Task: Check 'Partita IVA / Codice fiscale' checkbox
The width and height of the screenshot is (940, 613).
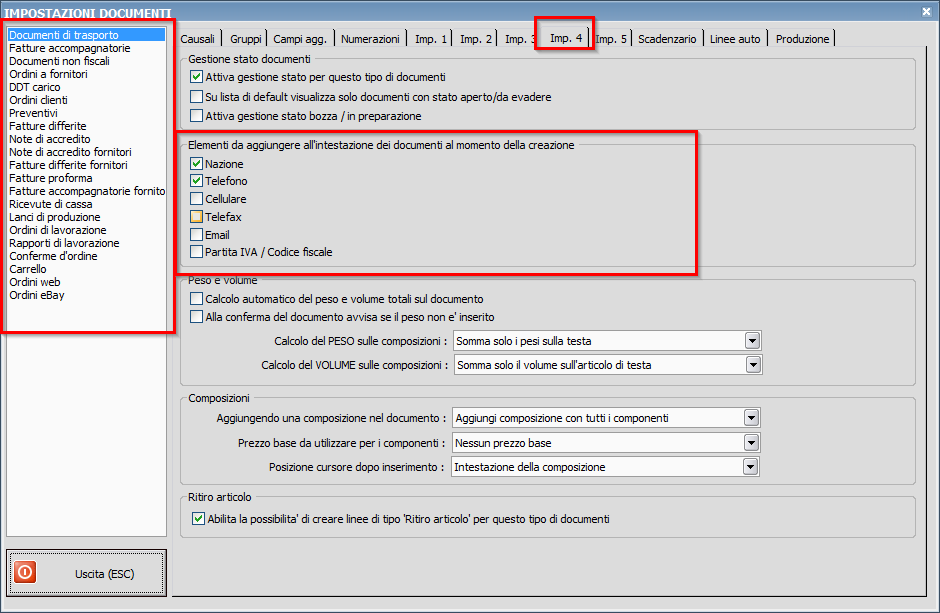Action: click(196, 252)
